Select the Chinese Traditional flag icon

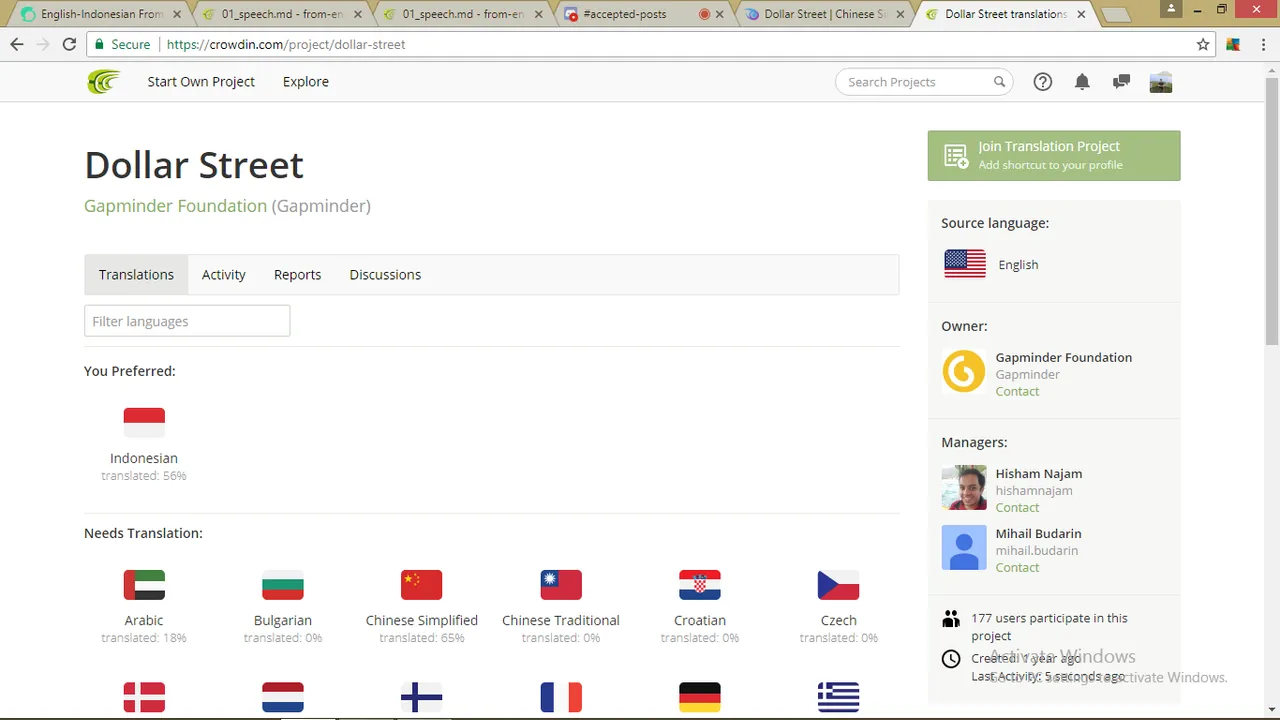point(561,585)
